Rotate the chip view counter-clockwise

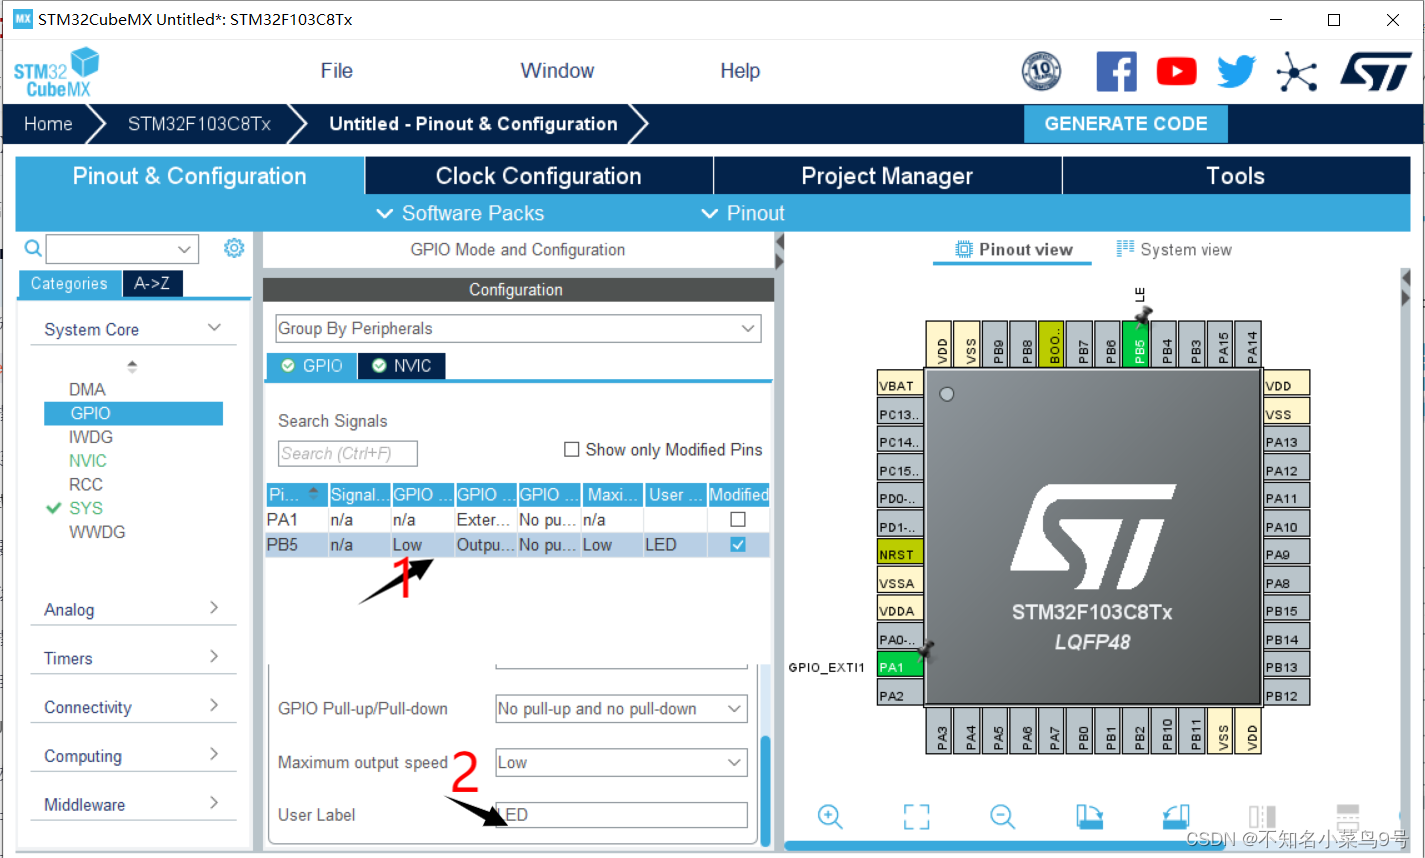pyautogui.click(x=1177, y=816)
